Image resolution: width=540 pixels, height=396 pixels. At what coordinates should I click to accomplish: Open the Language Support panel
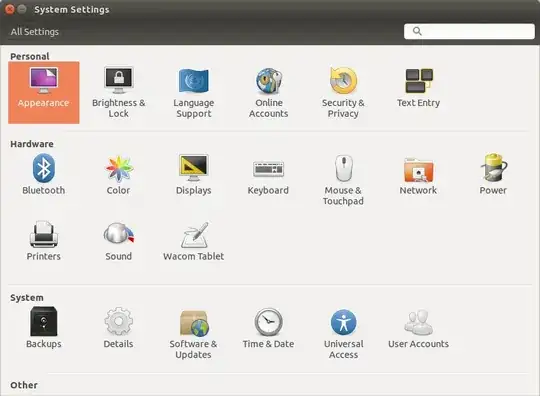194,92
